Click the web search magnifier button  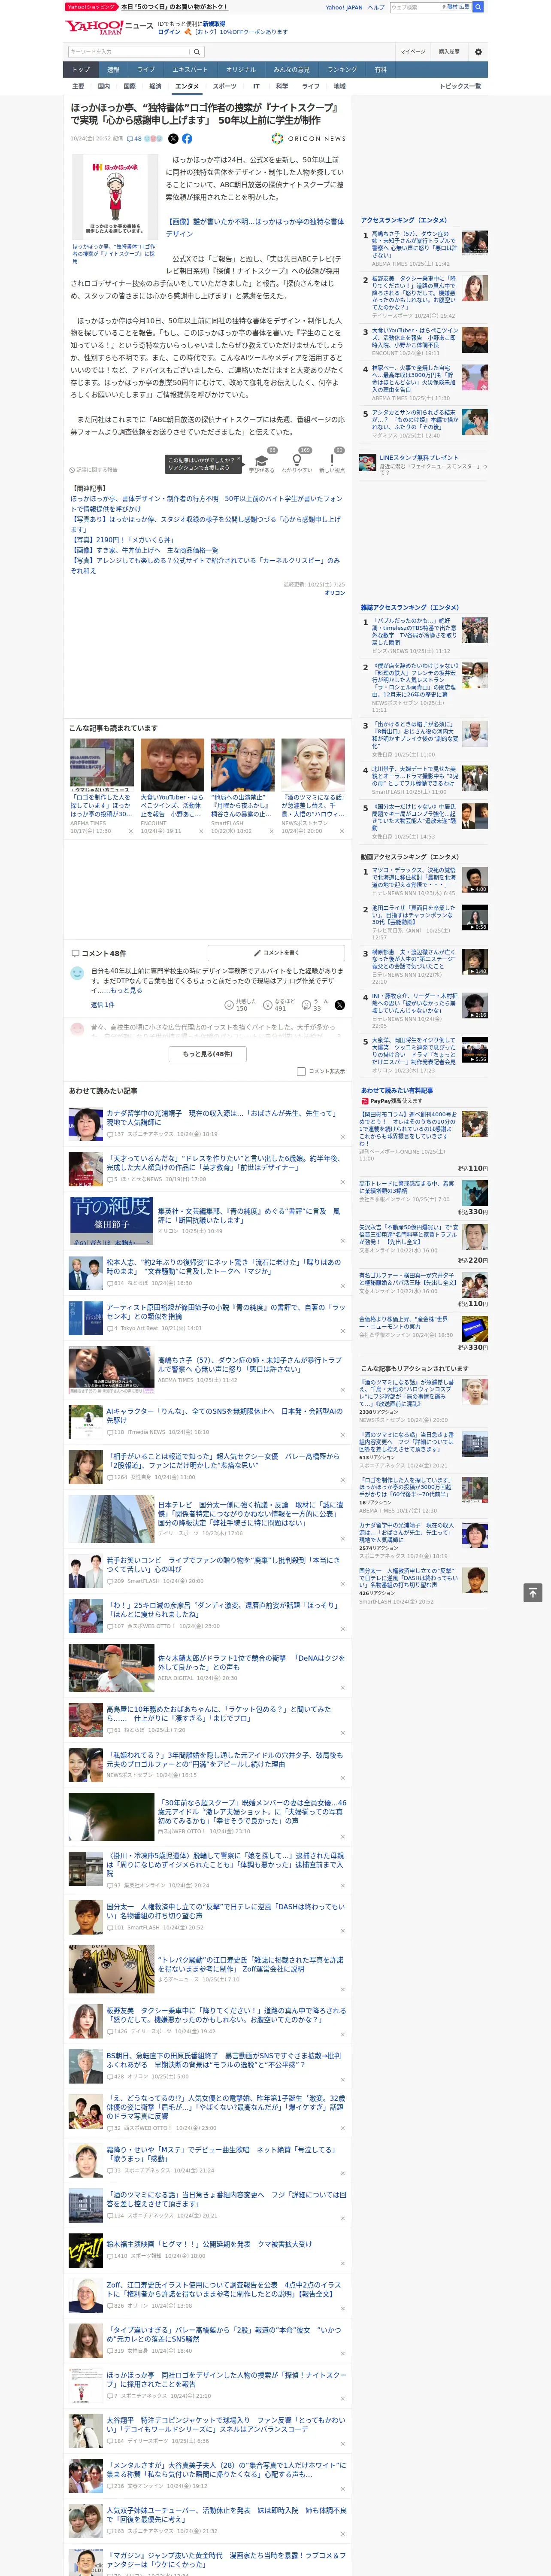point(478,7)
